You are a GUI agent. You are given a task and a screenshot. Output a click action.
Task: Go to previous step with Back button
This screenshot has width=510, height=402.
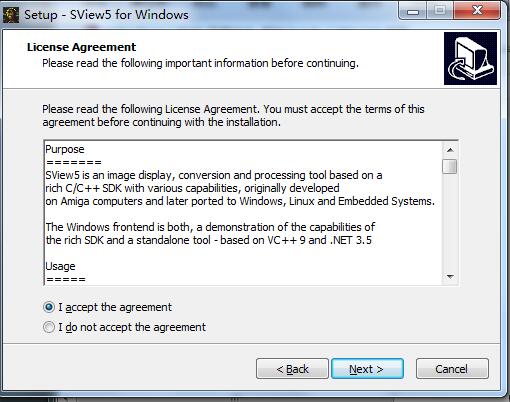coord(292,369)
